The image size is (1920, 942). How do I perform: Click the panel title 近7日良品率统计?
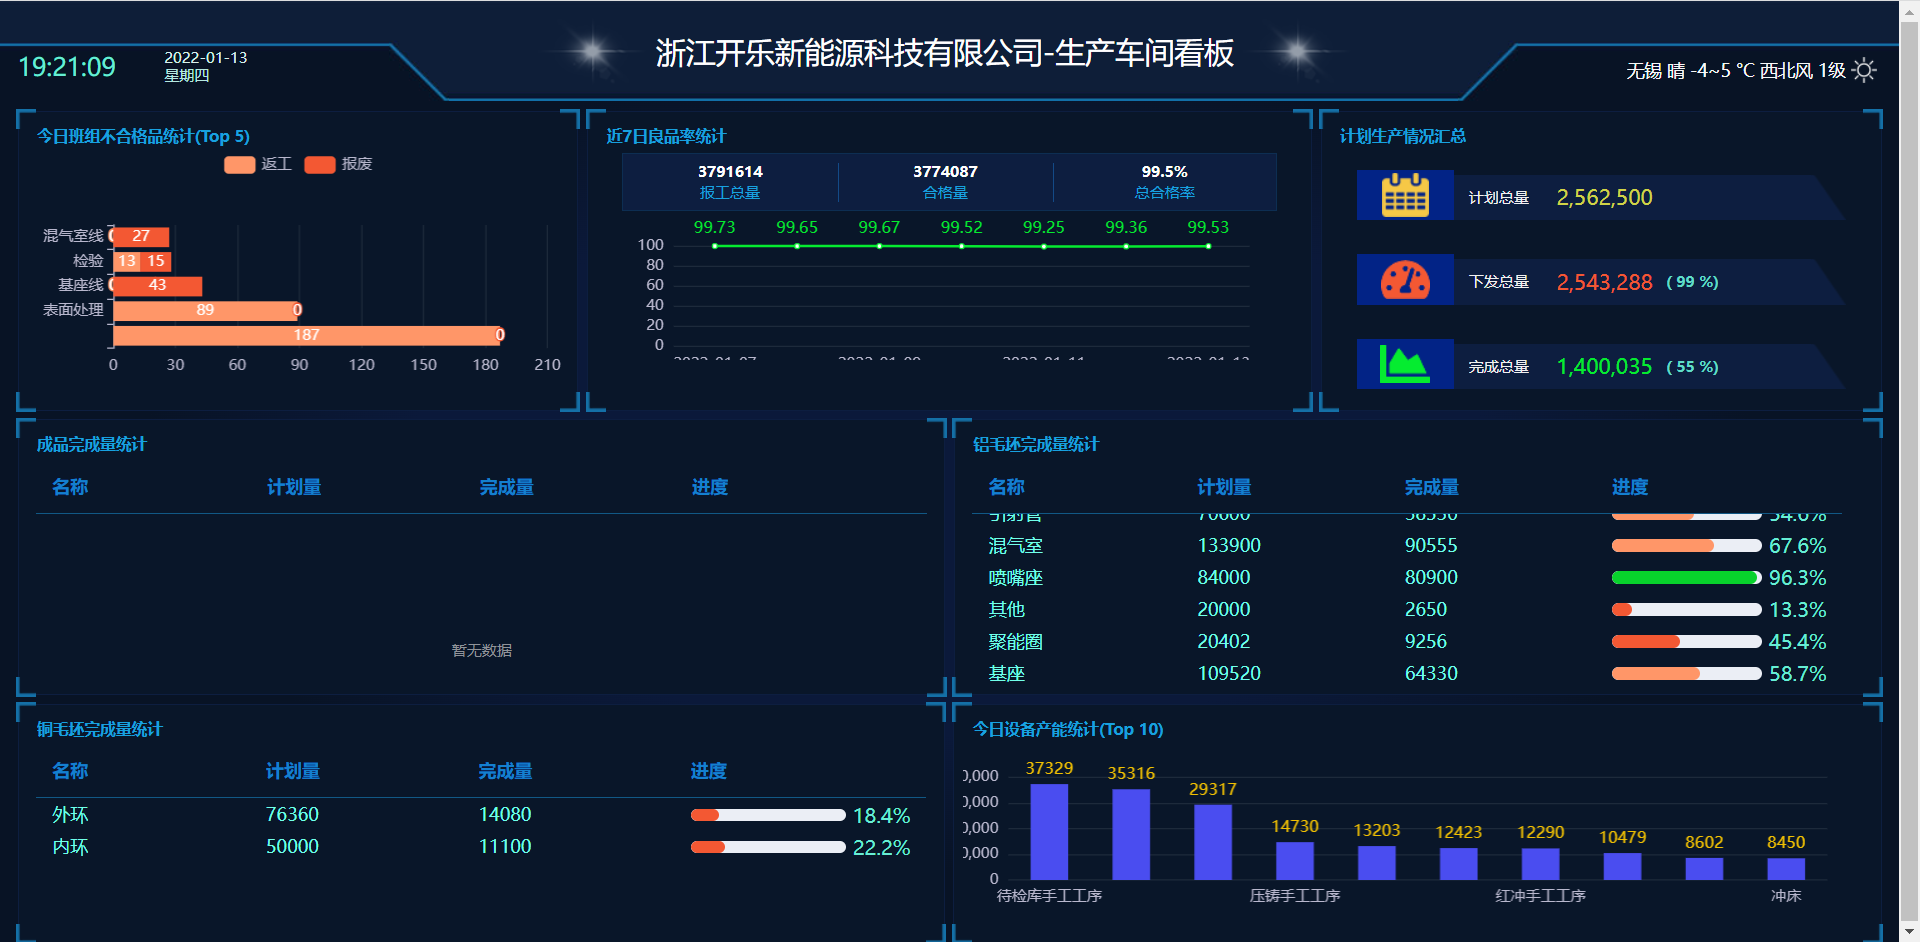pyautogui.click(x=666, y=136)
